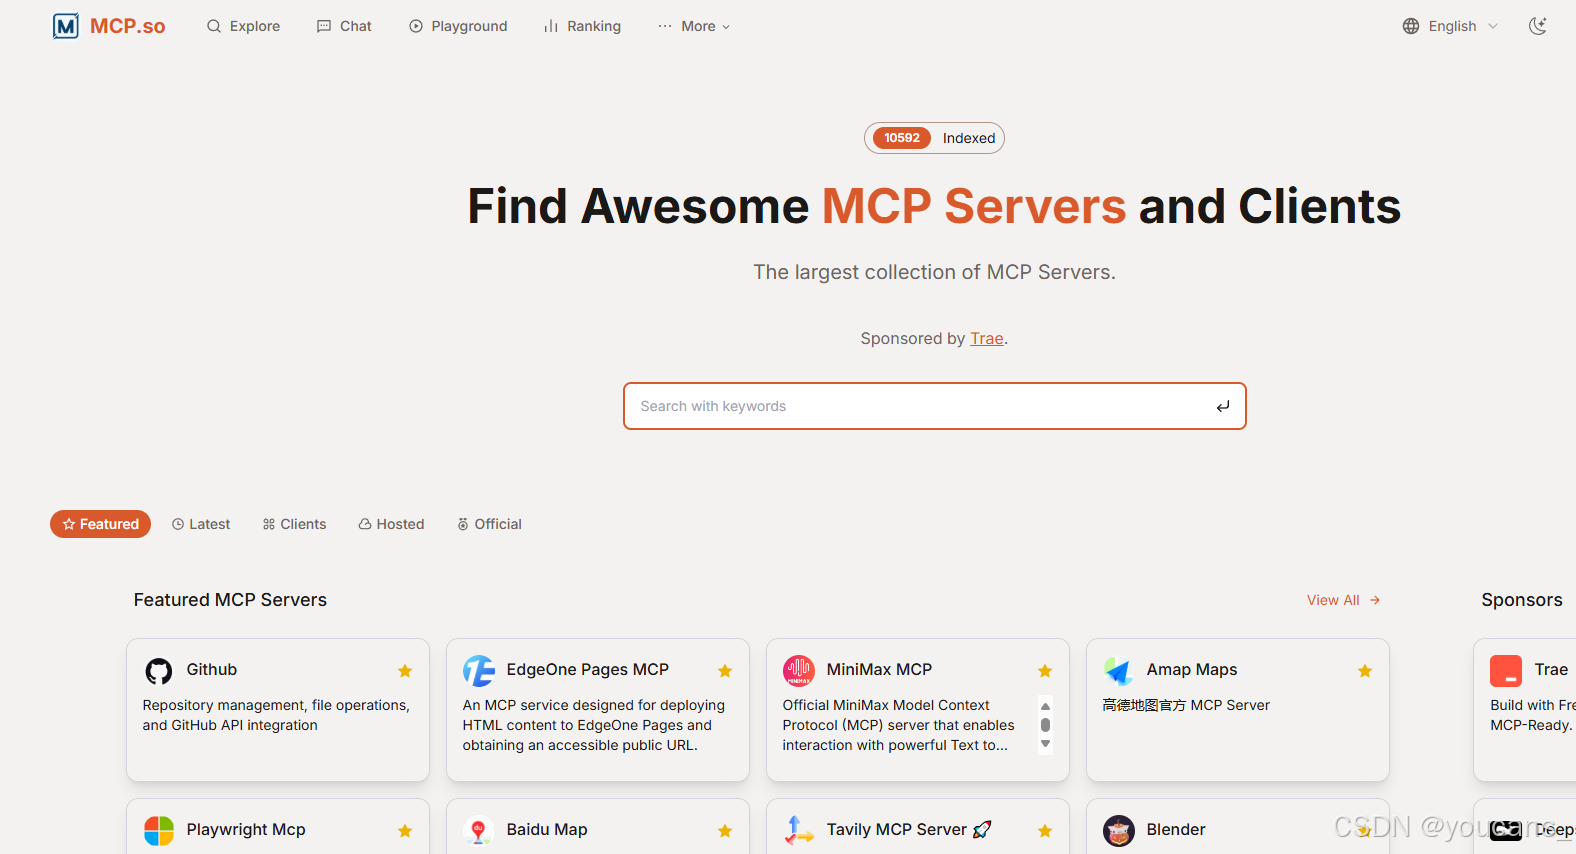
Task: Click the star on the Github card
Action: (x=405, y=671)
